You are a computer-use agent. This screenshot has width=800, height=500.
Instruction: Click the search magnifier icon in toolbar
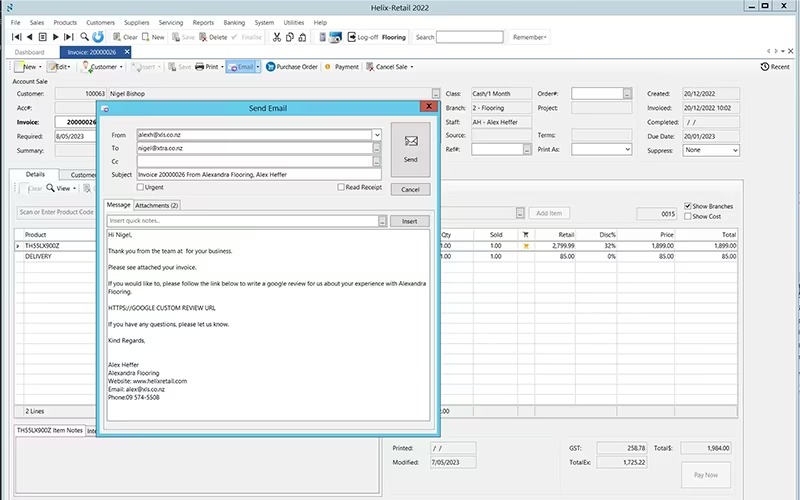click(84, 37)
